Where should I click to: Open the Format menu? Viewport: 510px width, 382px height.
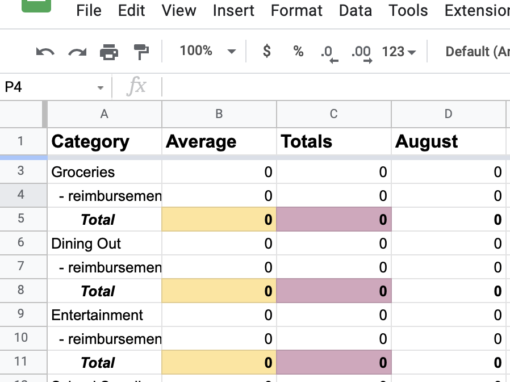[x=296, y=10]
